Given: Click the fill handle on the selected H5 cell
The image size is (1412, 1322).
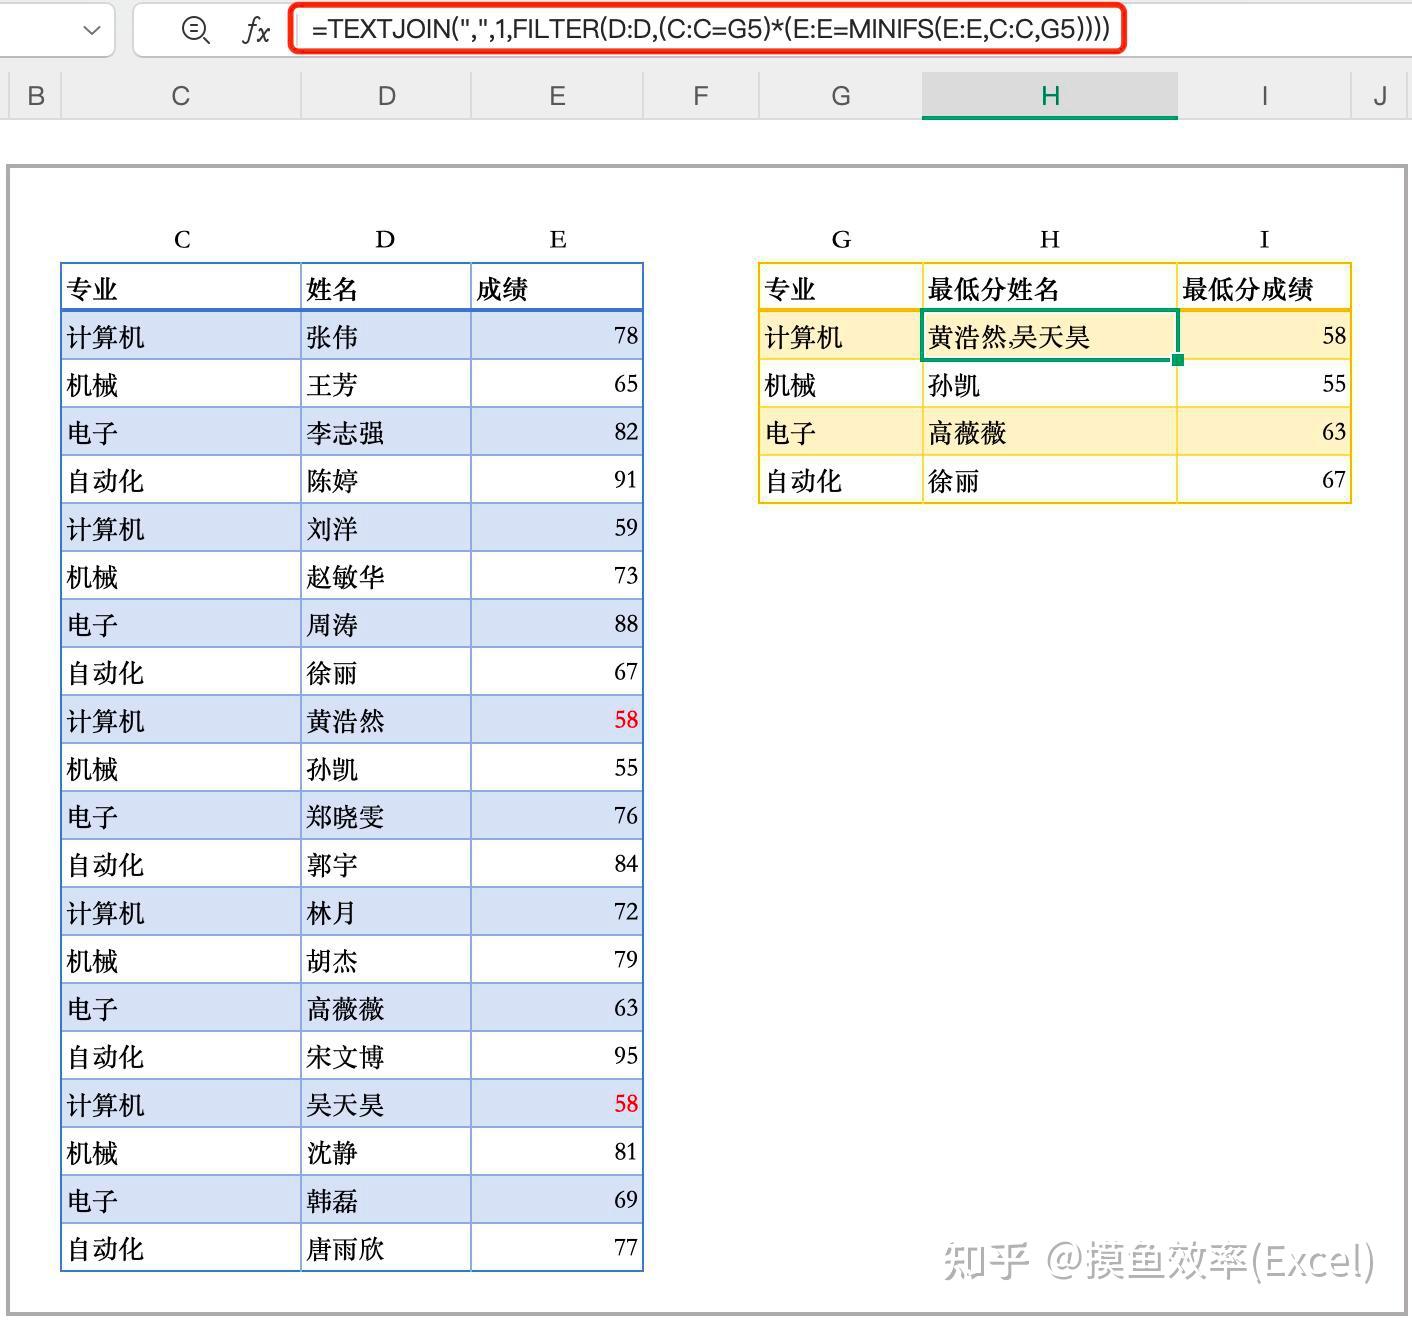Looking at the screenshot, I should (x=1178, y=359).
